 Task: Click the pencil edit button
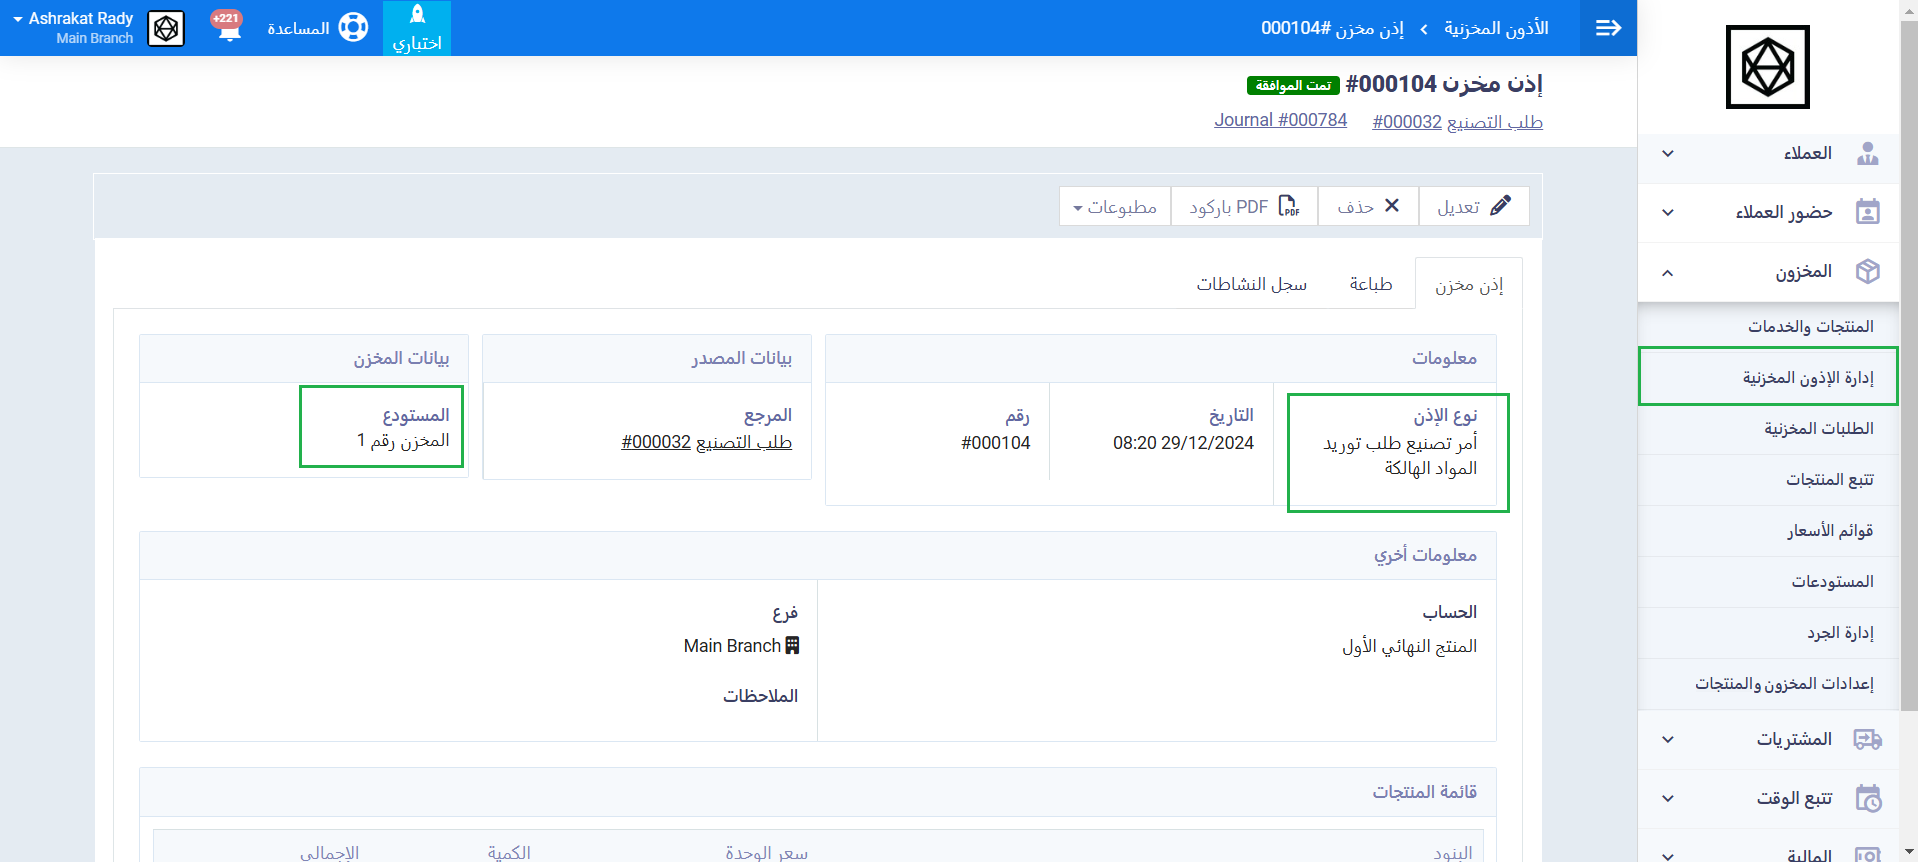click(1473, 207)
